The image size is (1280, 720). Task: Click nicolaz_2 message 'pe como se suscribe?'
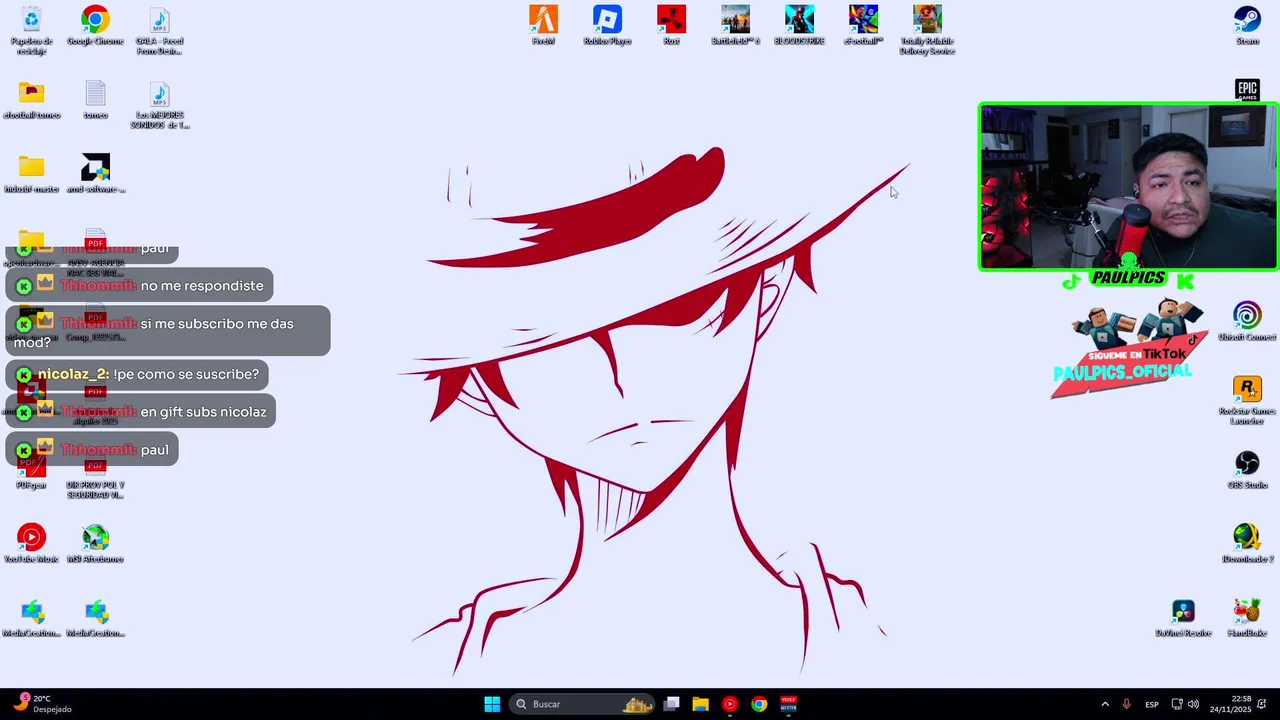(x=137, y=374)
